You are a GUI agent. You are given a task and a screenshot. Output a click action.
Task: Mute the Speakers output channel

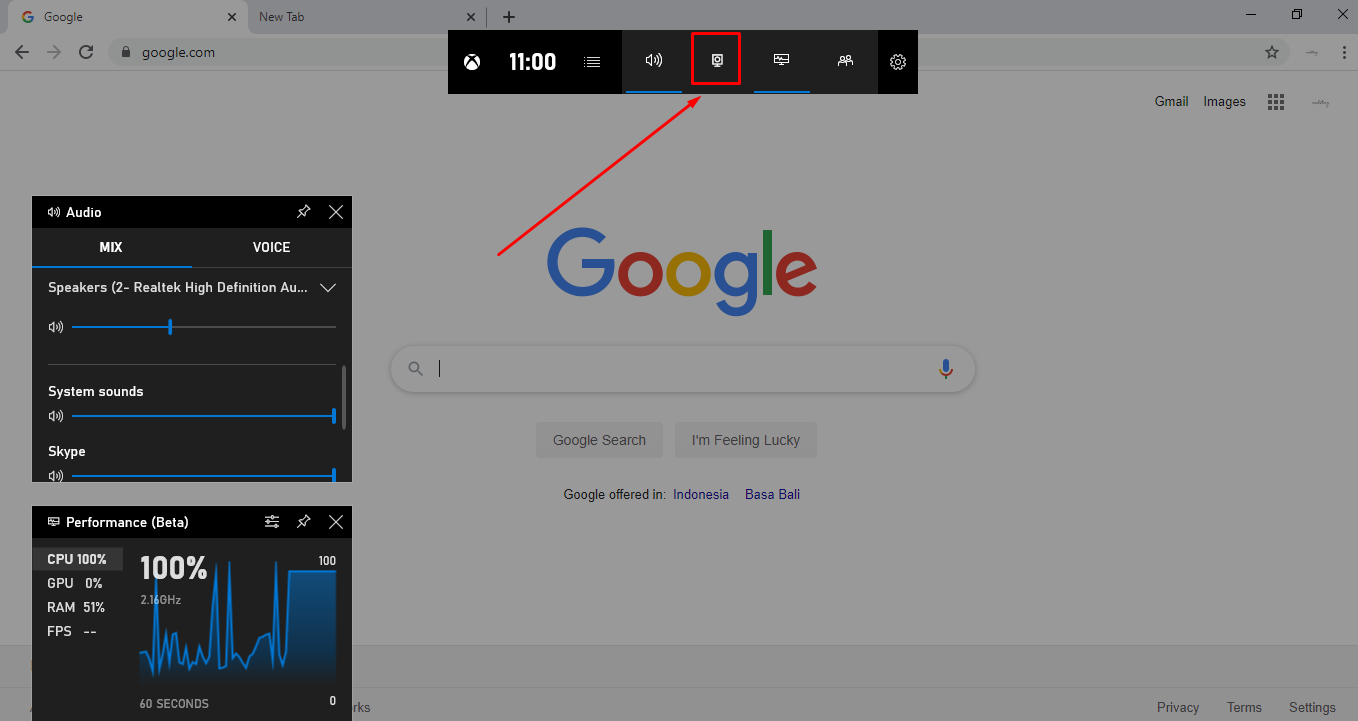[x=55, y=326]
